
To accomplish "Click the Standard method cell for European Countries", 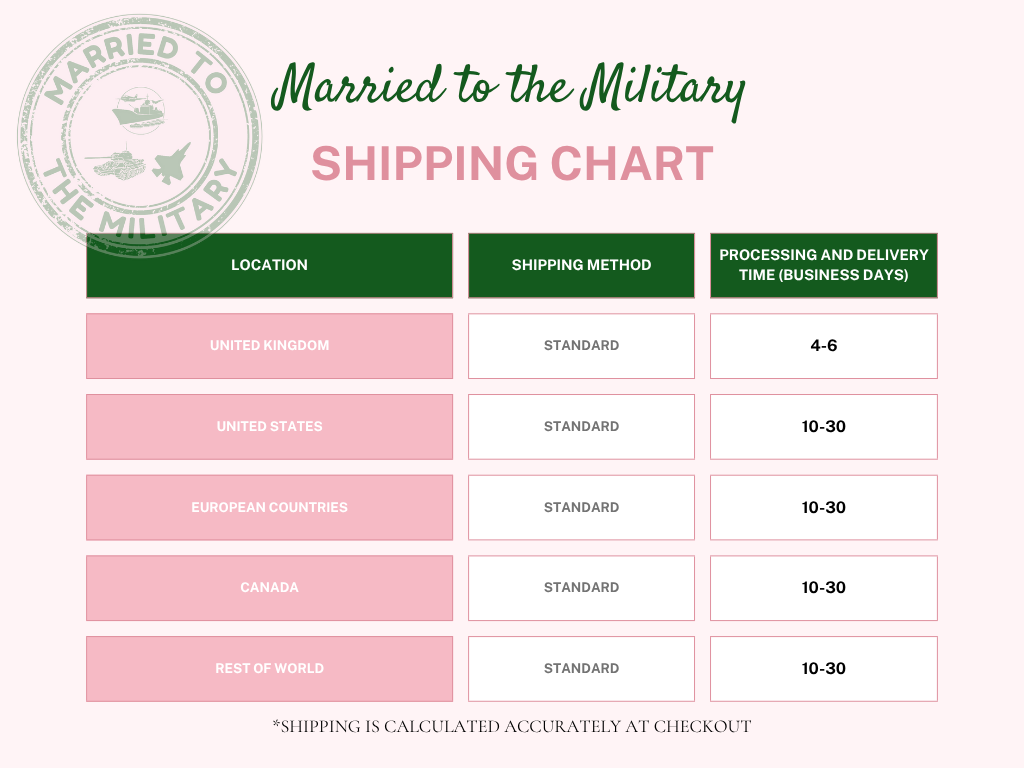I will pyautogui.click(x=581, y=507).
